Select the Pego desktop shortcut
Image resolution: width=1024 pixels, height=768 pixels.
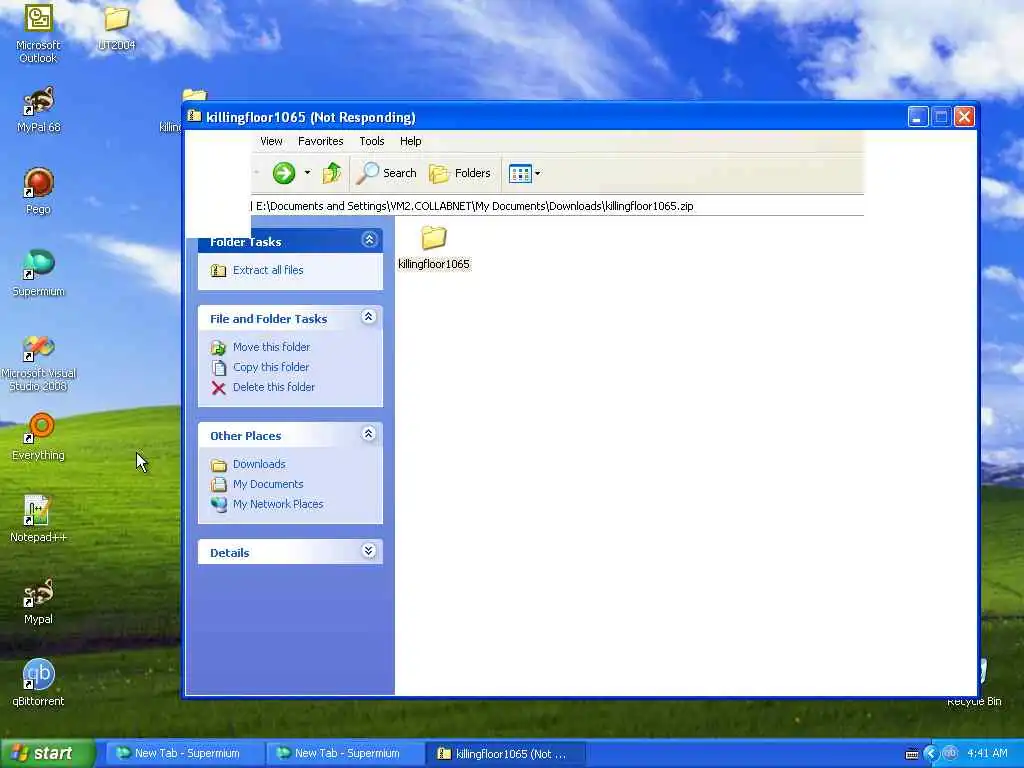39,191
